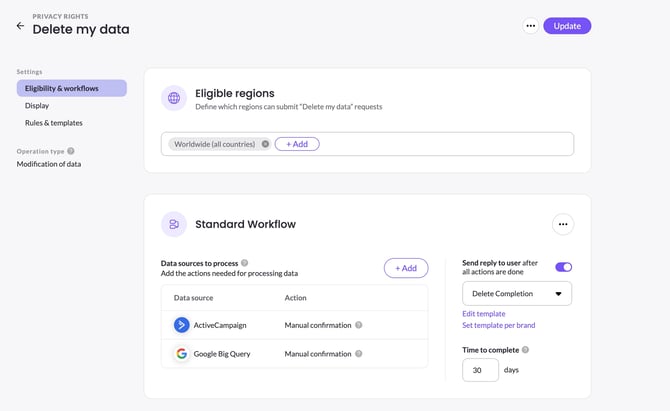
Task: Click the back arrow beside Delete my data
Action: (x=20, y=26)
